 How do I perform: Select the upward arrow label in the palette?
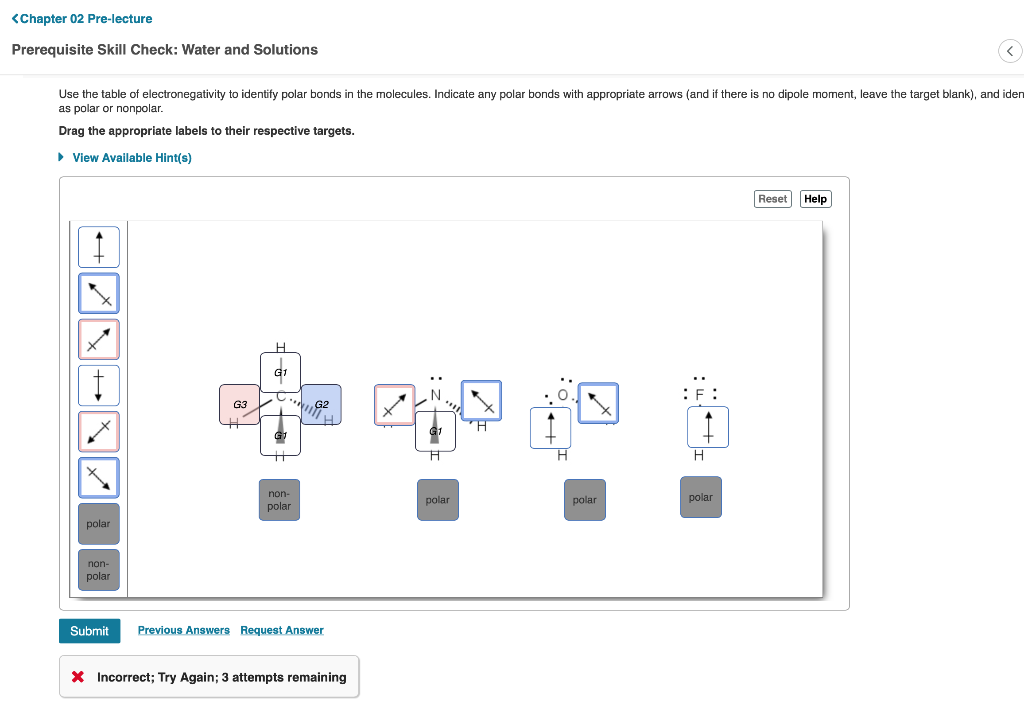click(x=99, y=247)
